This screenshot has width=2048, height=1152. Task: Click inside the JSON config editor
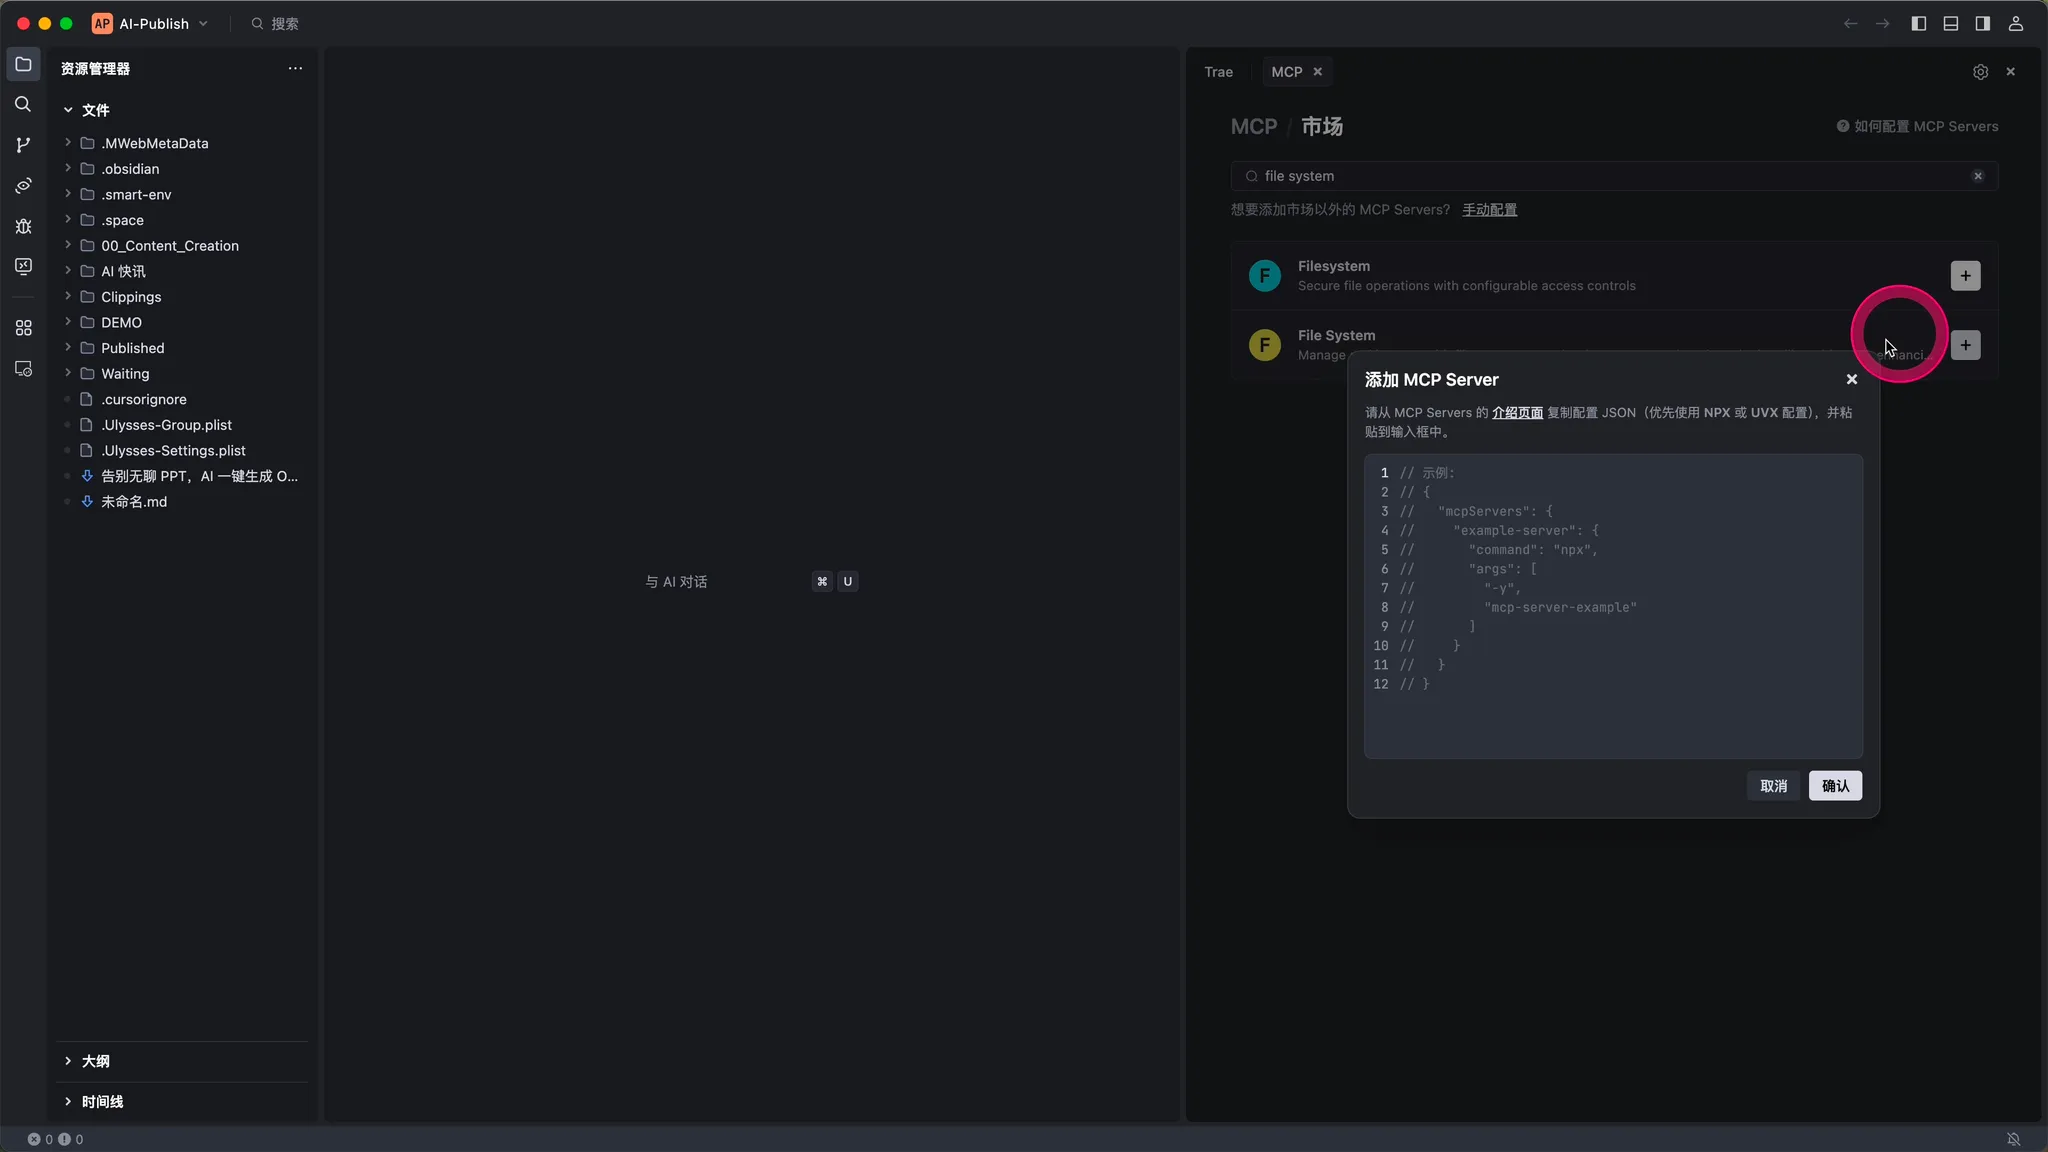click(1612, 606)
